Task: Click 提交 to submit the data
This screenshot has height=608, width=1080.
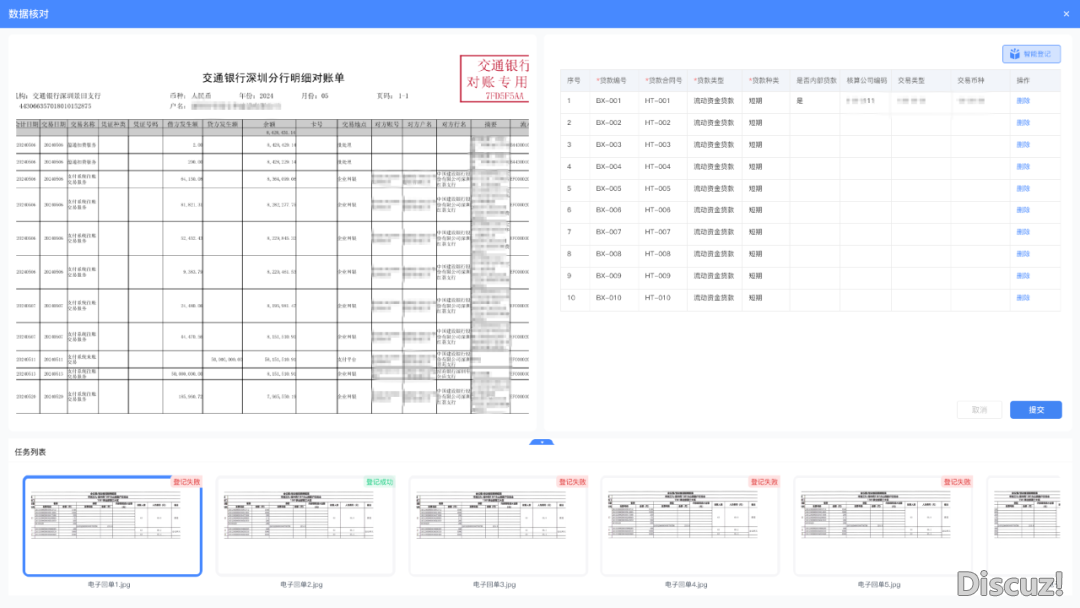Action: click(x=1035, y=410)
